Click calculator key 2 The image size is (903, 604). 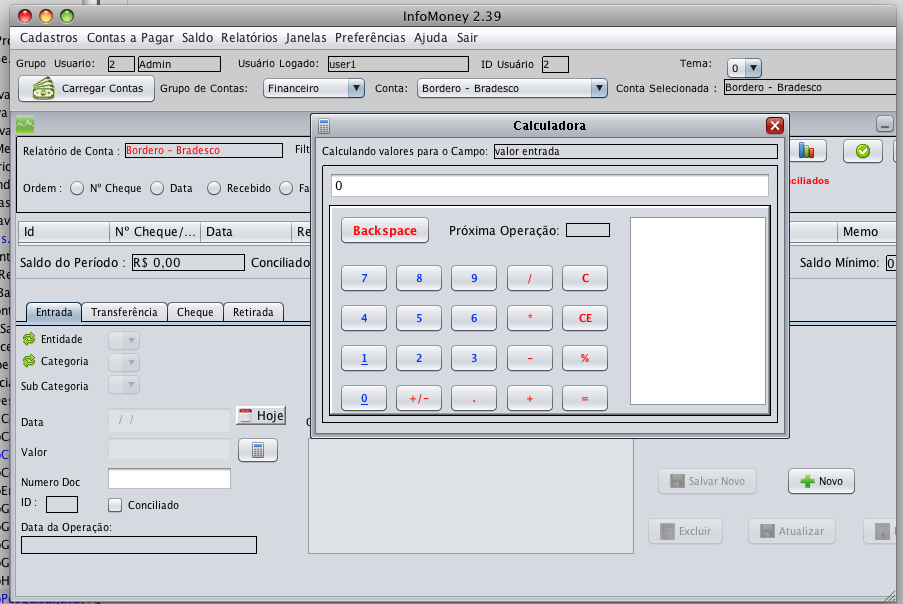[419, 358]
